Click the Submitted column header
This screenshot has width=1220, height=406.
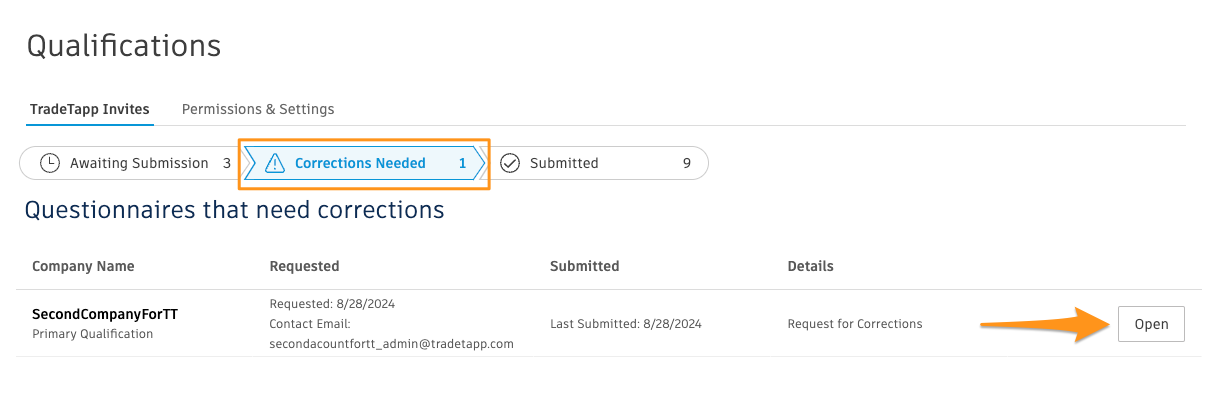pos(584,266)
